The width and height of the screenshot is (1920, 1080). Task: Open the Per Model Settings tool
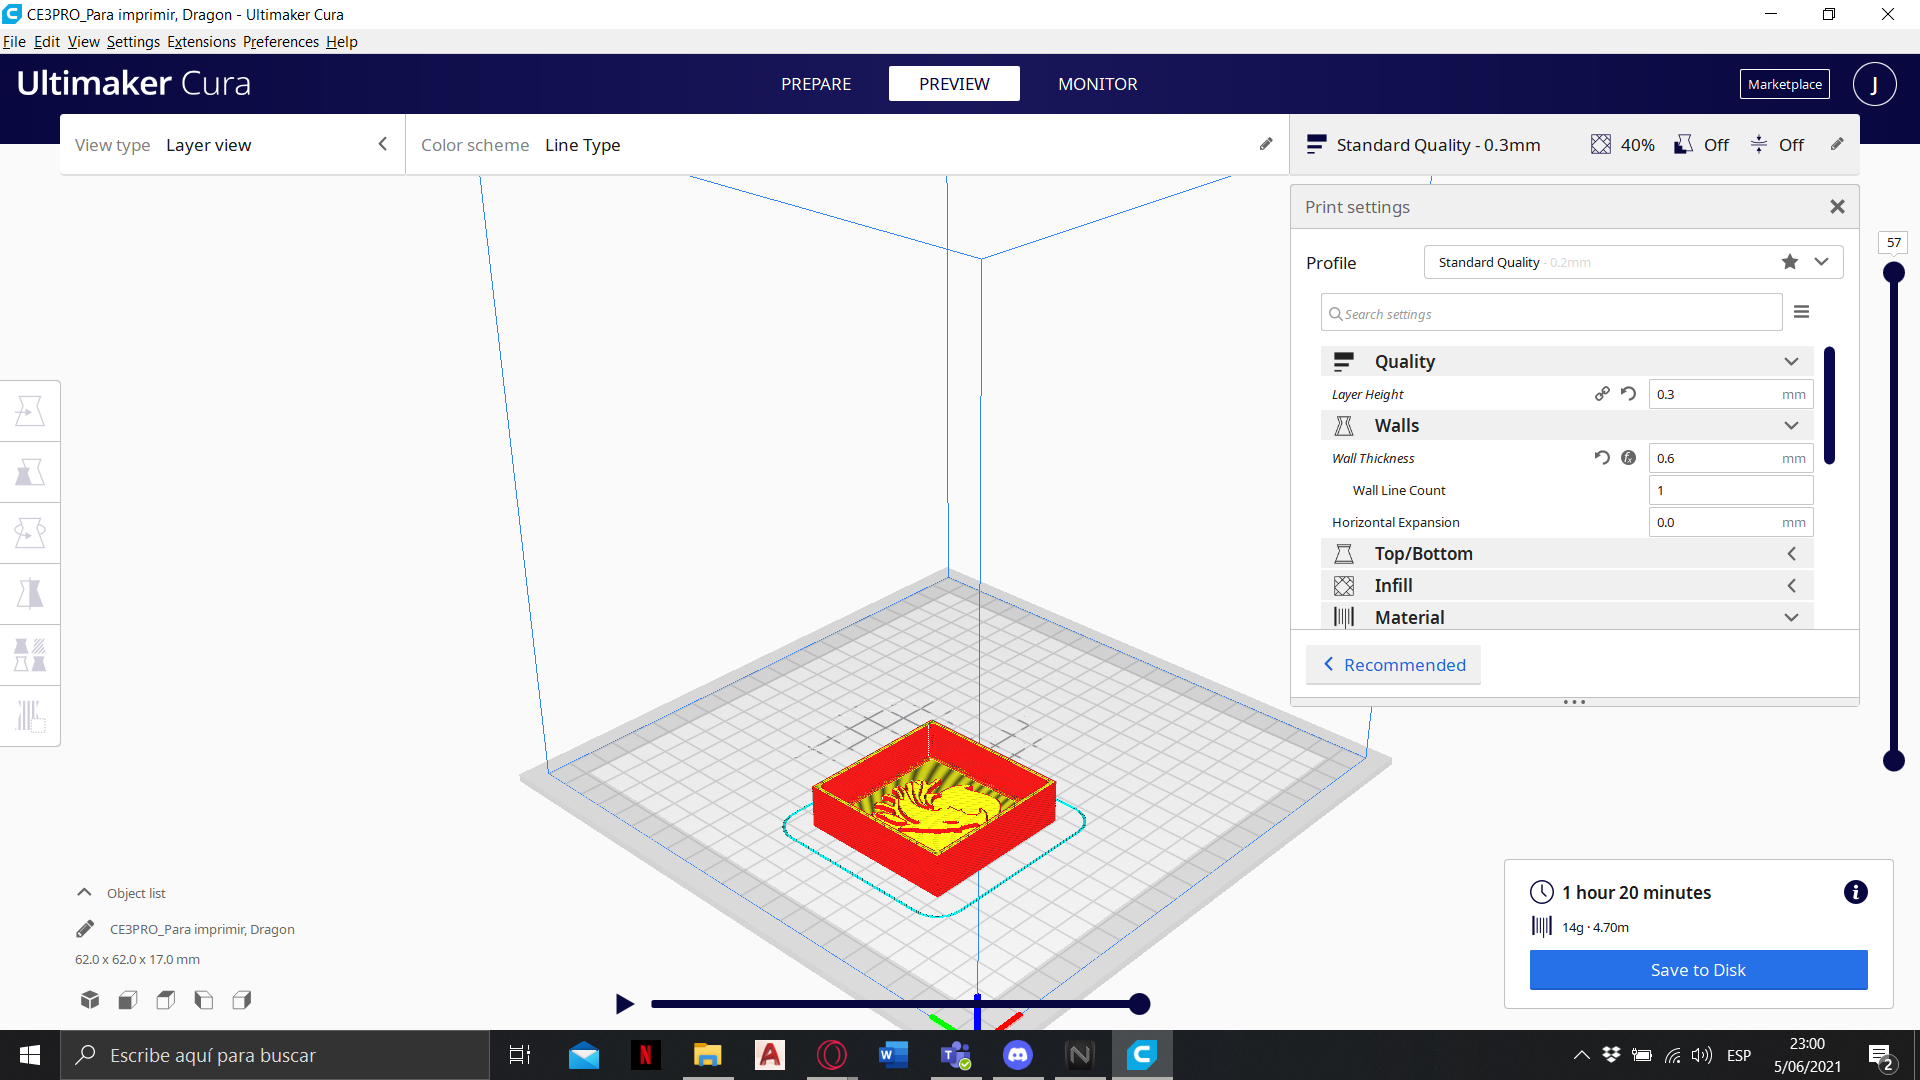tap(30, 655)
